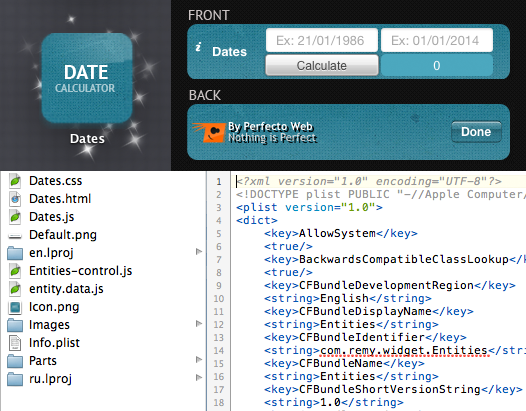Viewport: 526px width, 411px height.
Task: Select the Dates.css file icon
Action: point(15,181)
